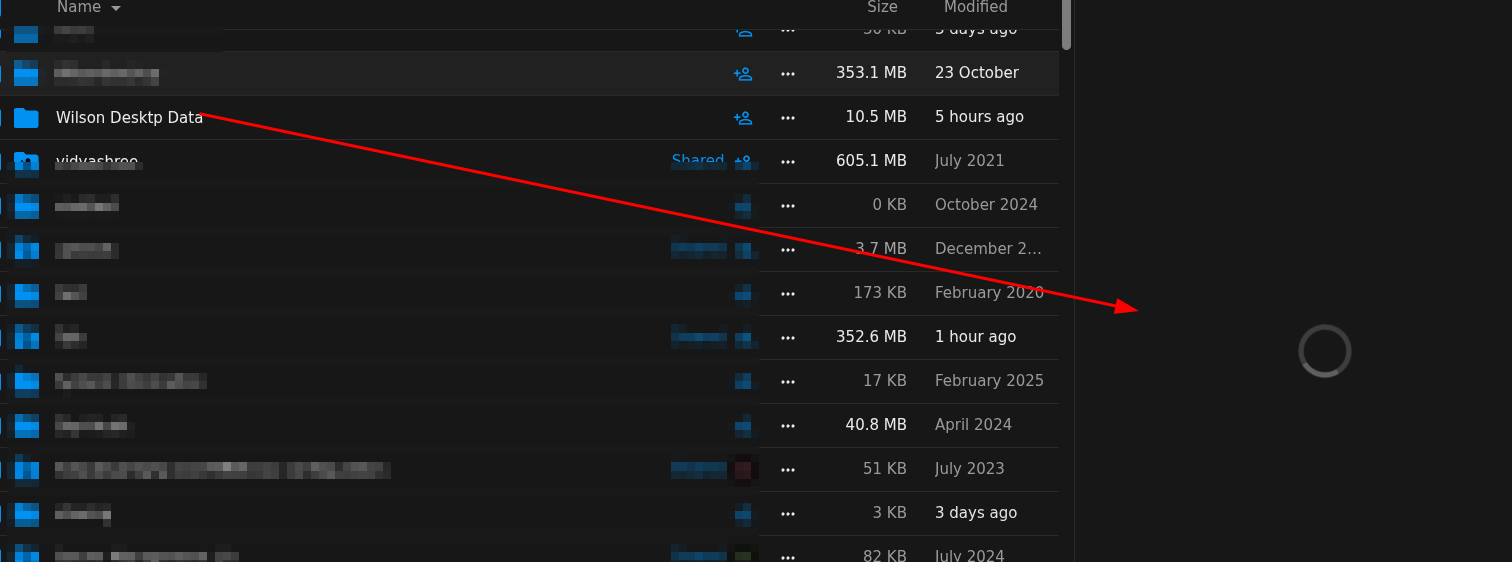Viewport: 1512px width, 562px height.
Task: Sort the file list by Size
Action: 882,8
